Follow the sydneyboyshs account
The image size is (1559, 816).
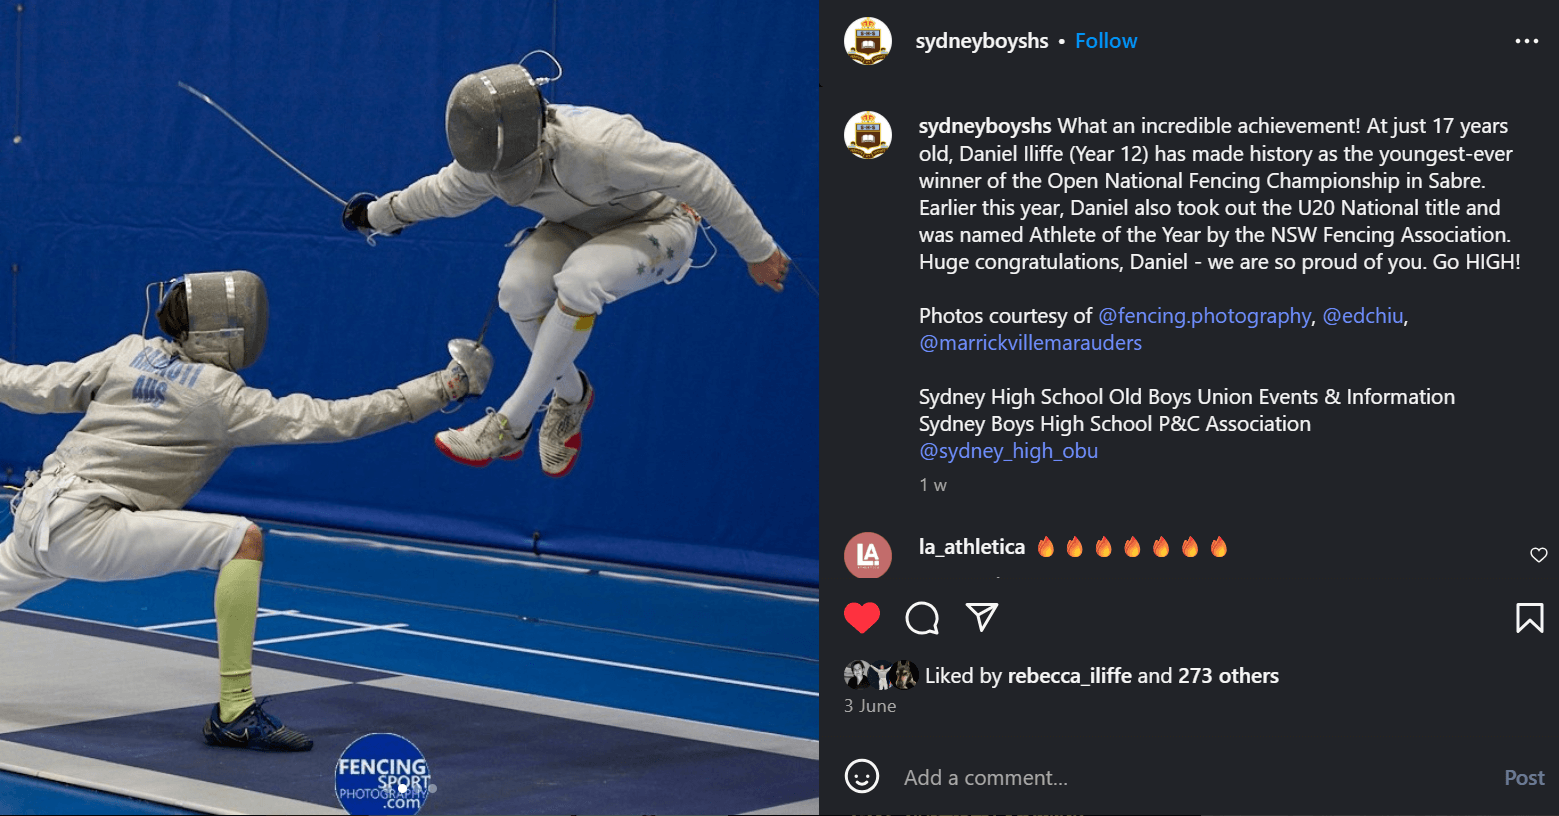click(x=1106, y=41)
